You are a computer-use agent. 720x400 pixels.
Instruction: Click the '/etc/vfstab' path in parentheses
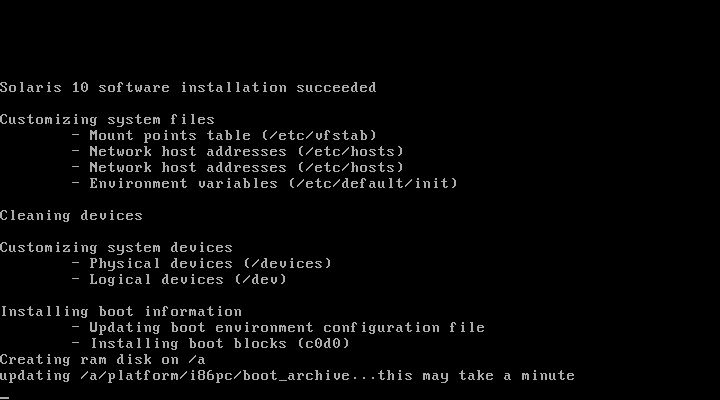click(319, 135)
